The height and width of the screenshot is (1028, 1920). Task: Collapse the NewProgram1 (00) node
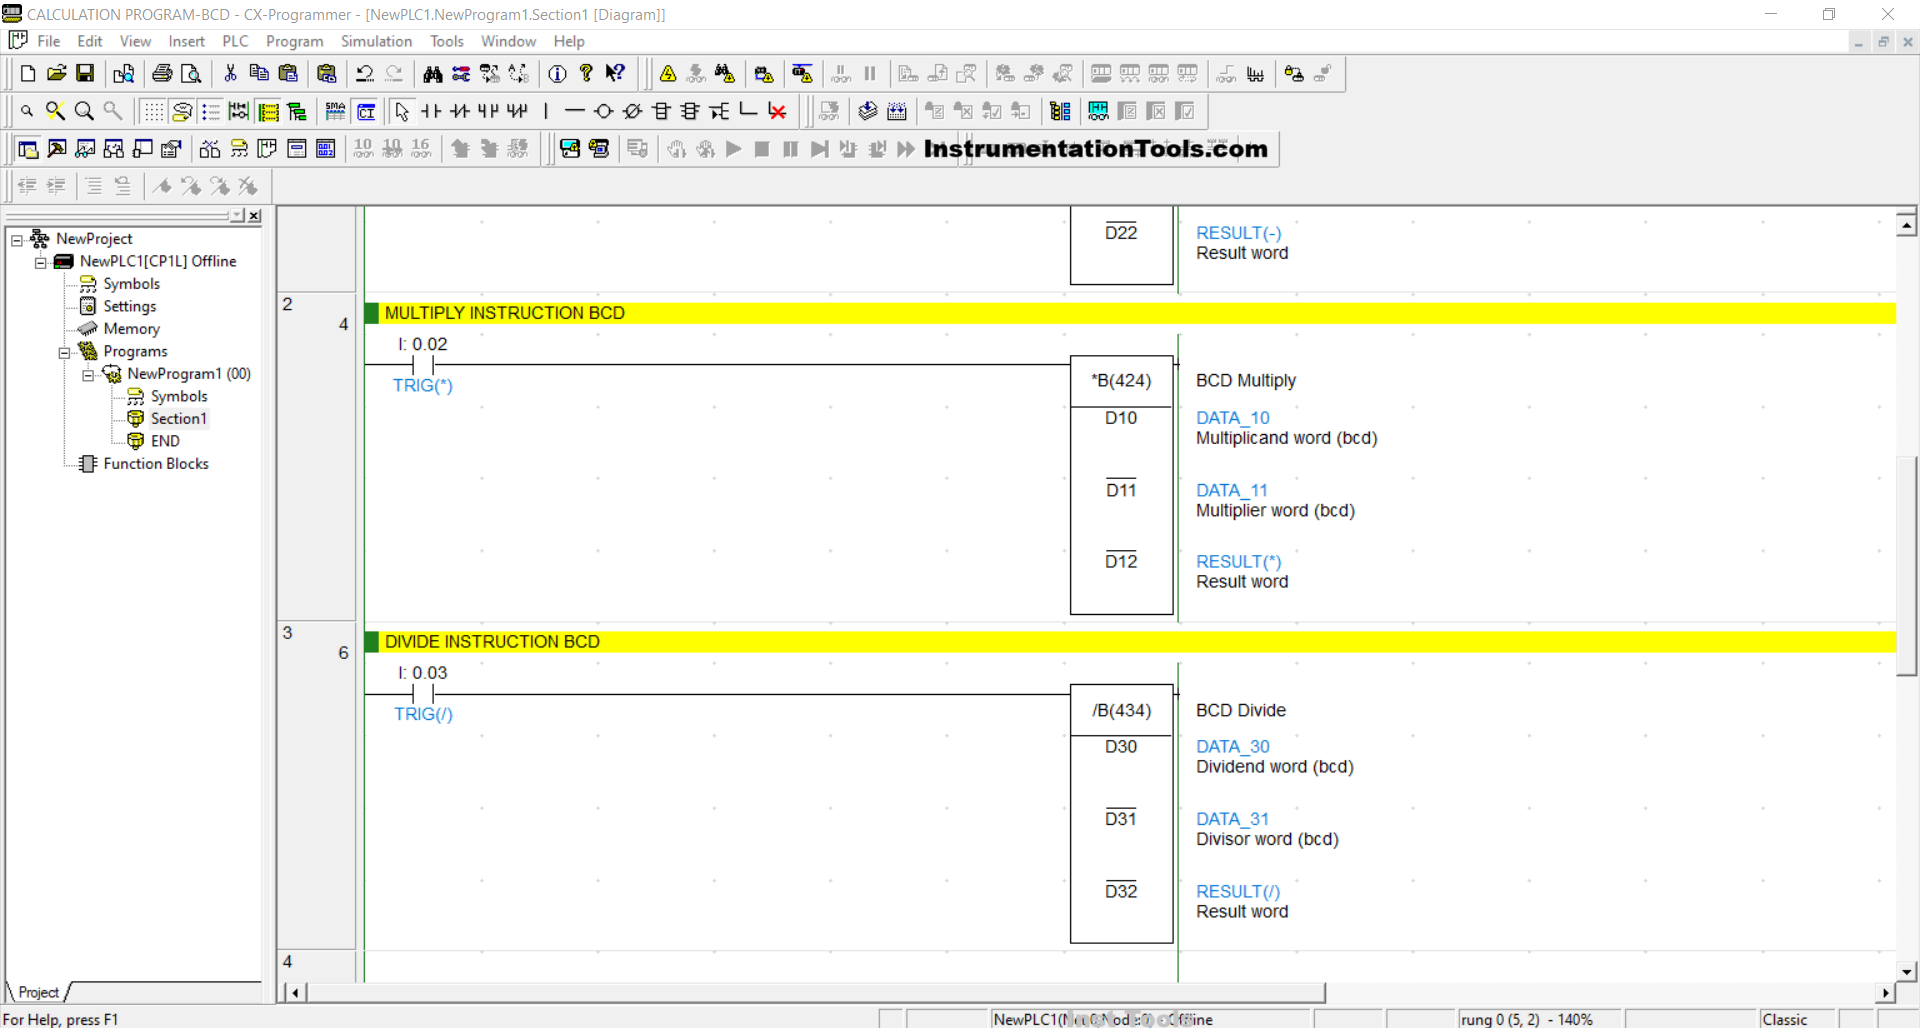[88, 375]
